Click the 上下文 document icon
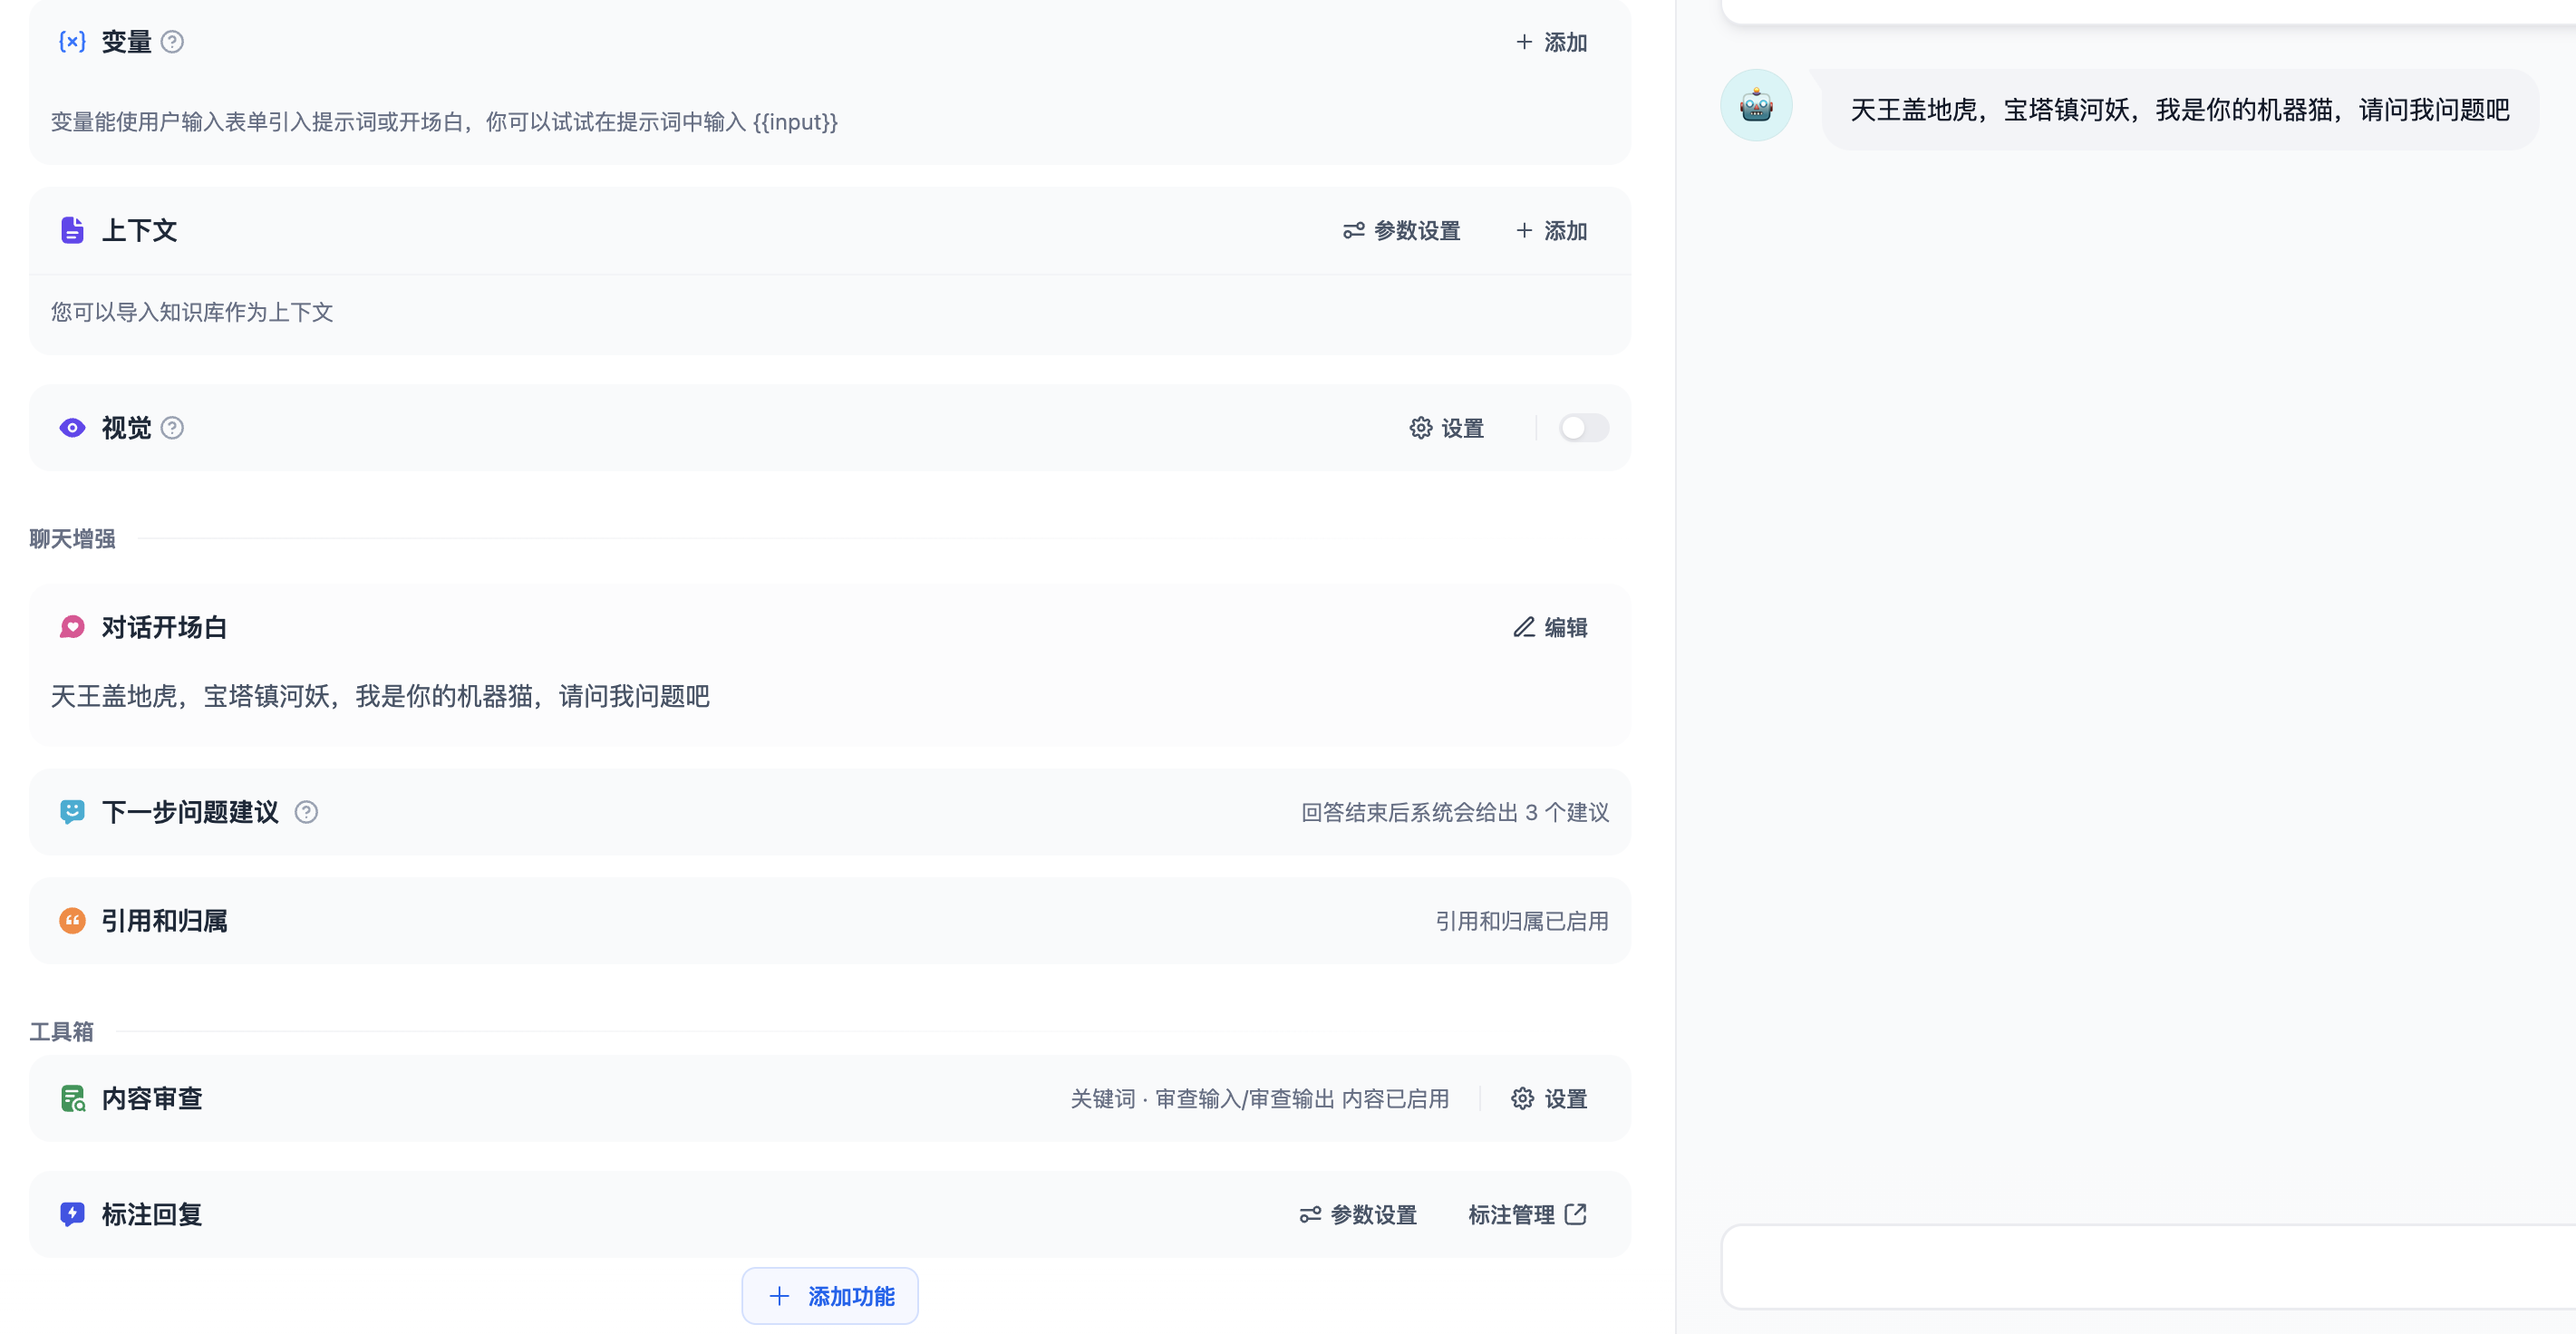The width and height of the screenshot is (2576, 1334). point(72,231)
